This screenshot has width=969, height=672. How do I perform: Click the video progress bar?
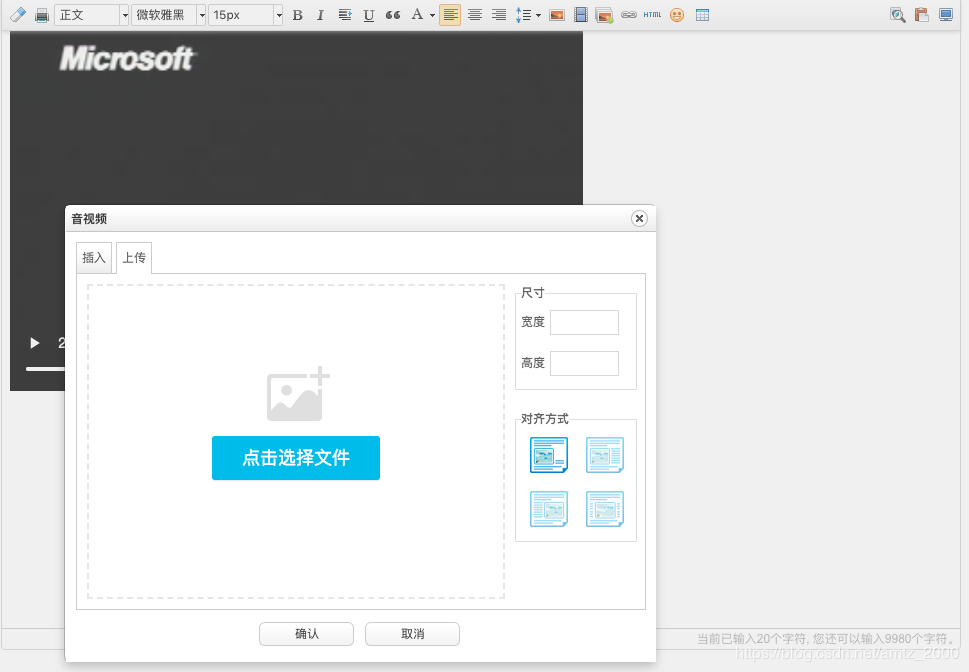coord(45,369)
